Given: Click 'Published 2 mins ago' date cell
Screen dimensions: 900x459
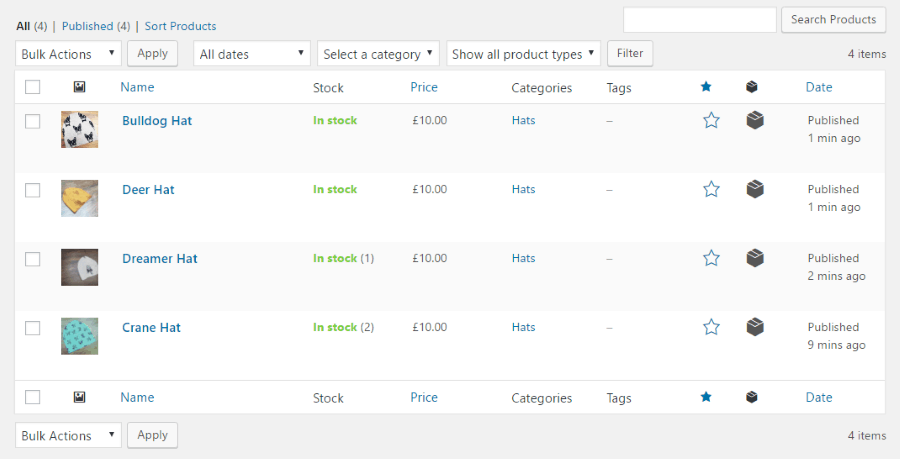Looking at the screenshot, I should coord(836,267).
